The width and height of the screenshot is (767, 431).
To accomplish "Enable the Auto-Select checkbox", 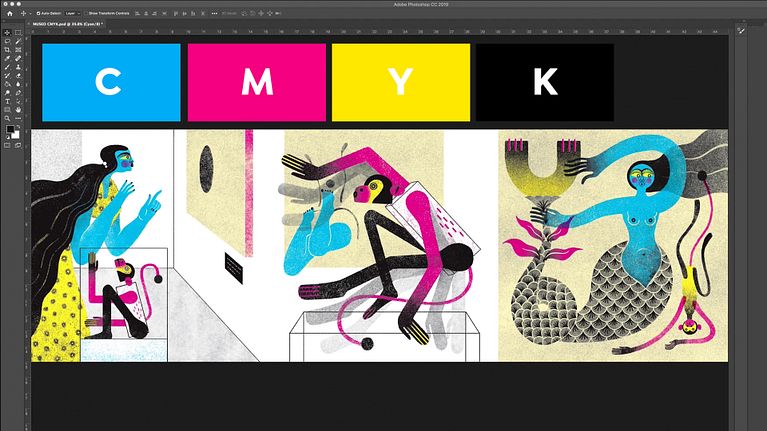I will (38, 13).
